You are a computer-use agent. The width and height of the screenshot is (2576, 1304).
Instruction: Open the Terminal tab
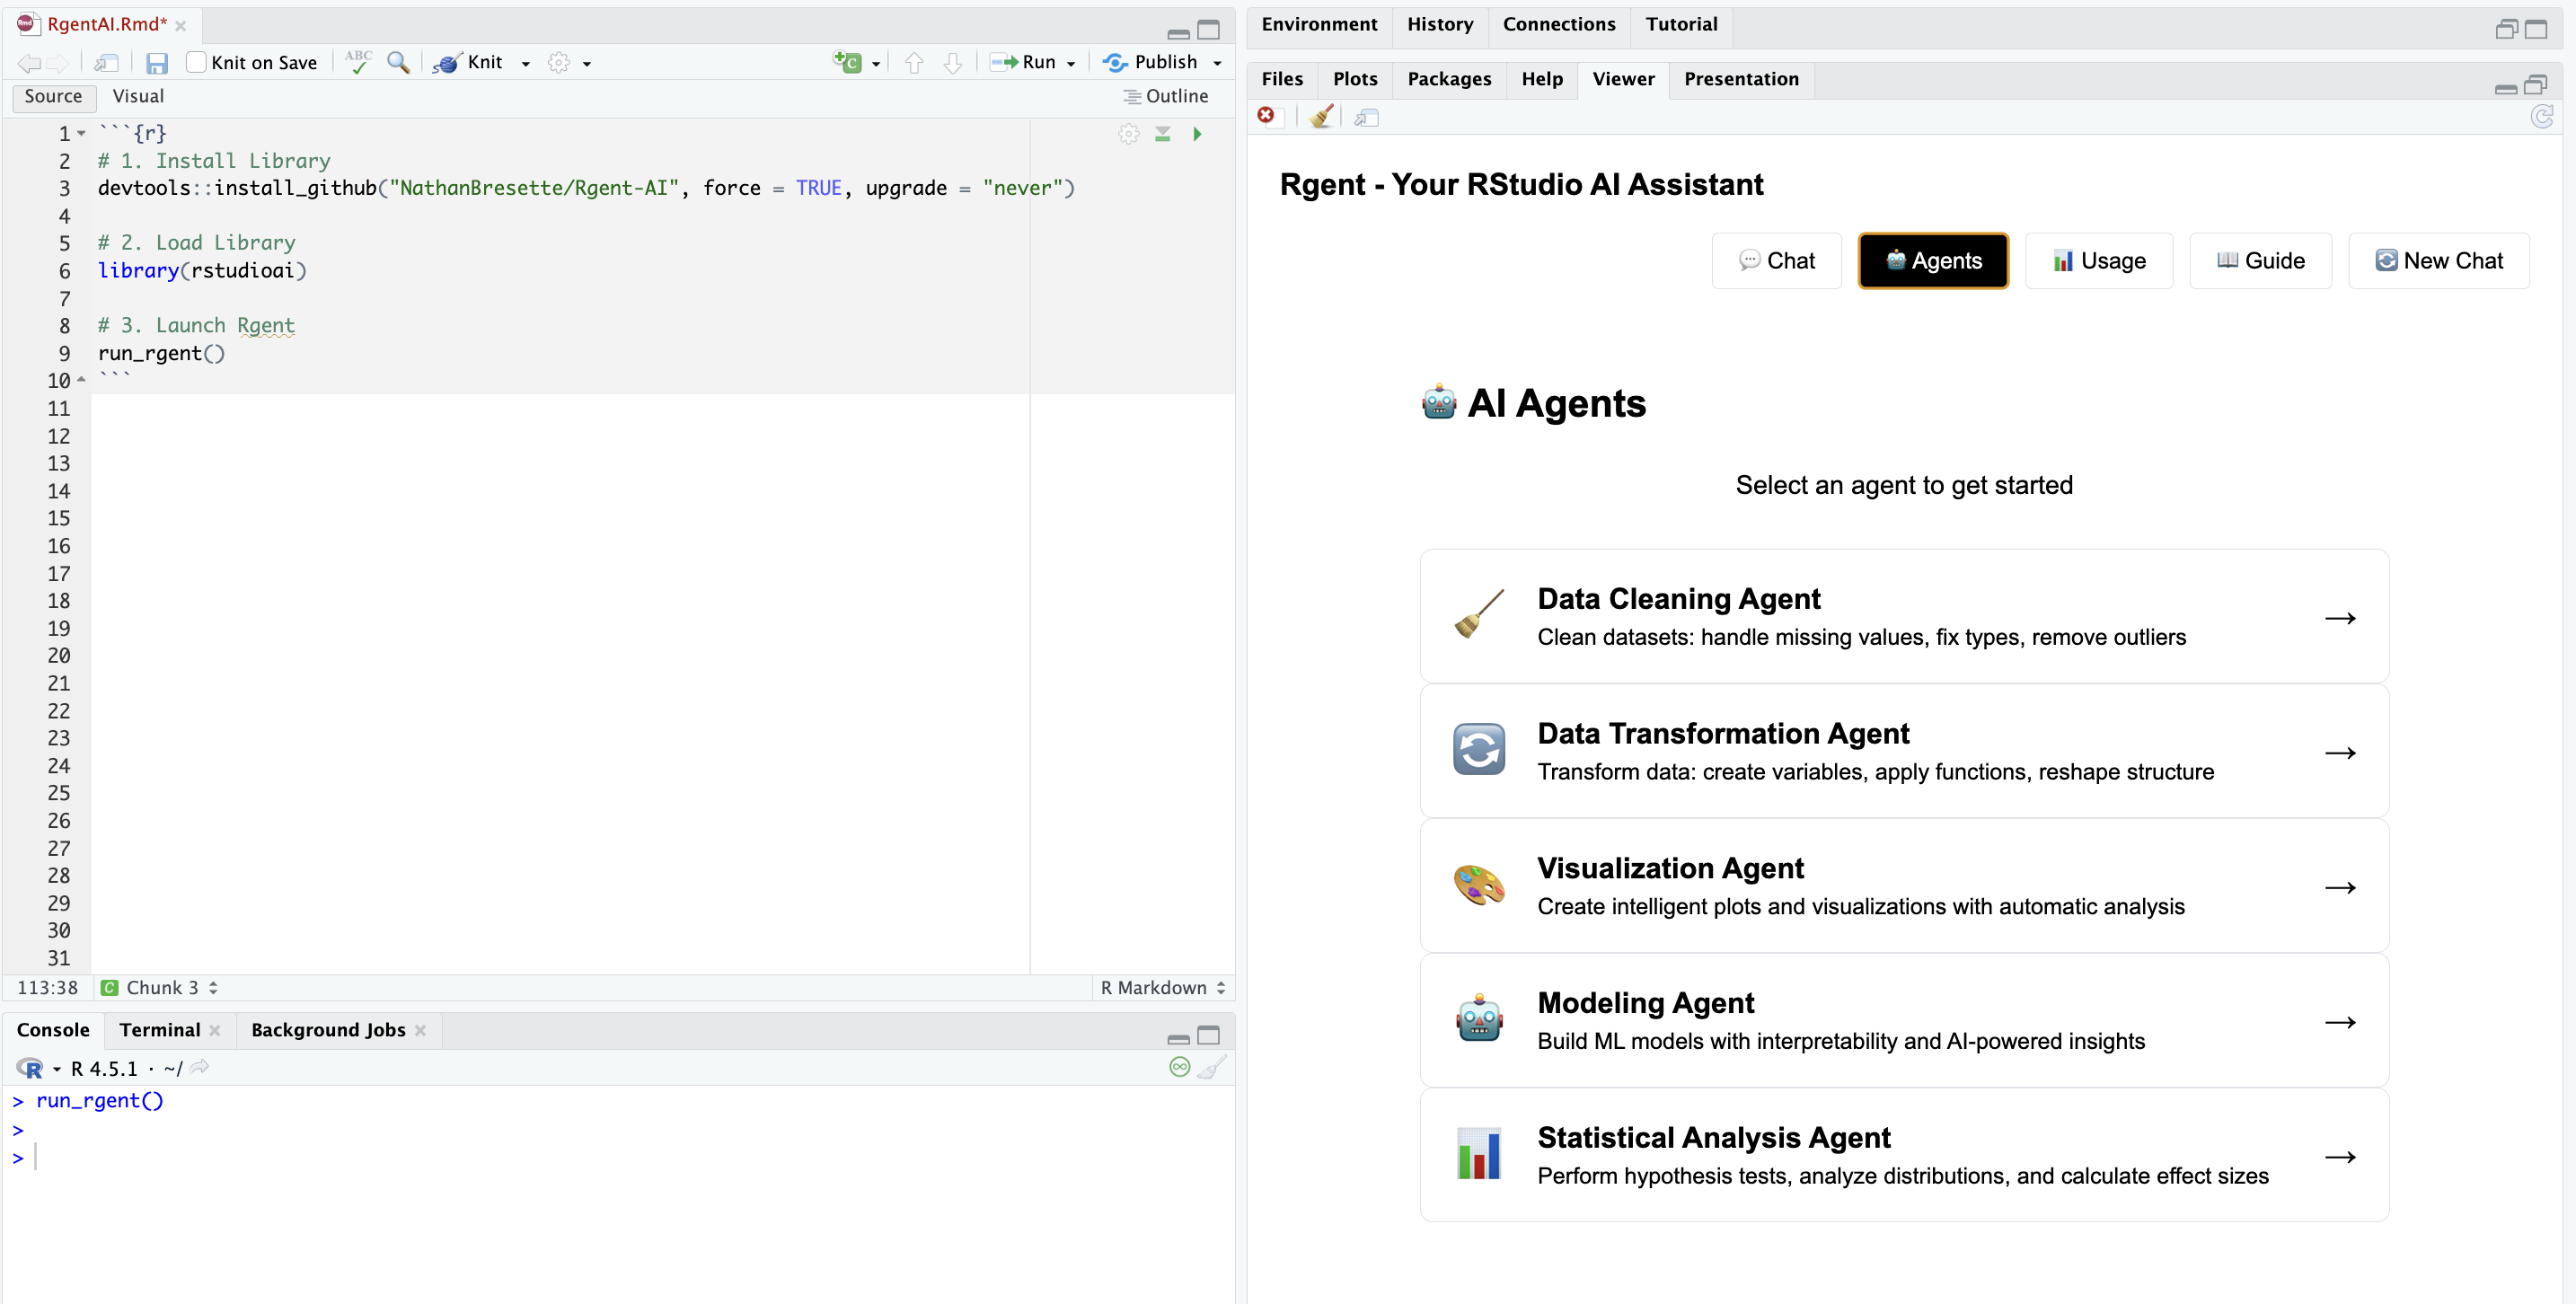click(159, 1029)
